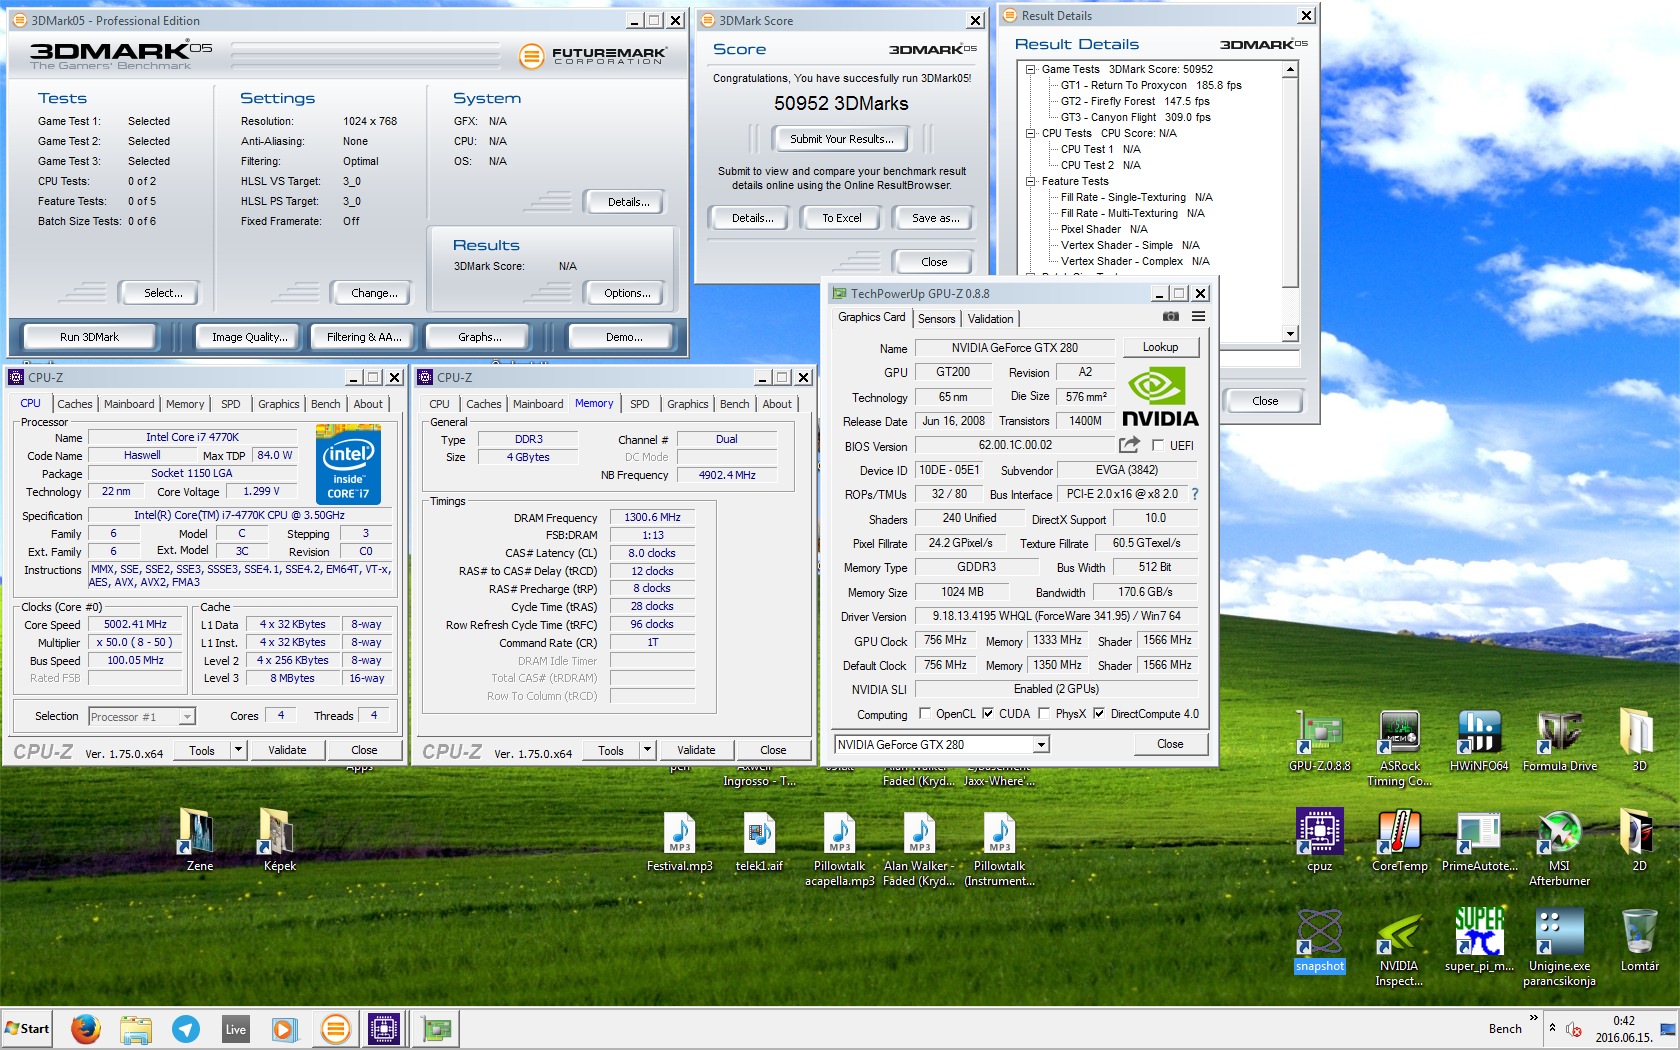1680x1050 pixels.
Task: Open the GPU-Z.0.8.8 desktop shortcut
Action: click(1319, 740)
